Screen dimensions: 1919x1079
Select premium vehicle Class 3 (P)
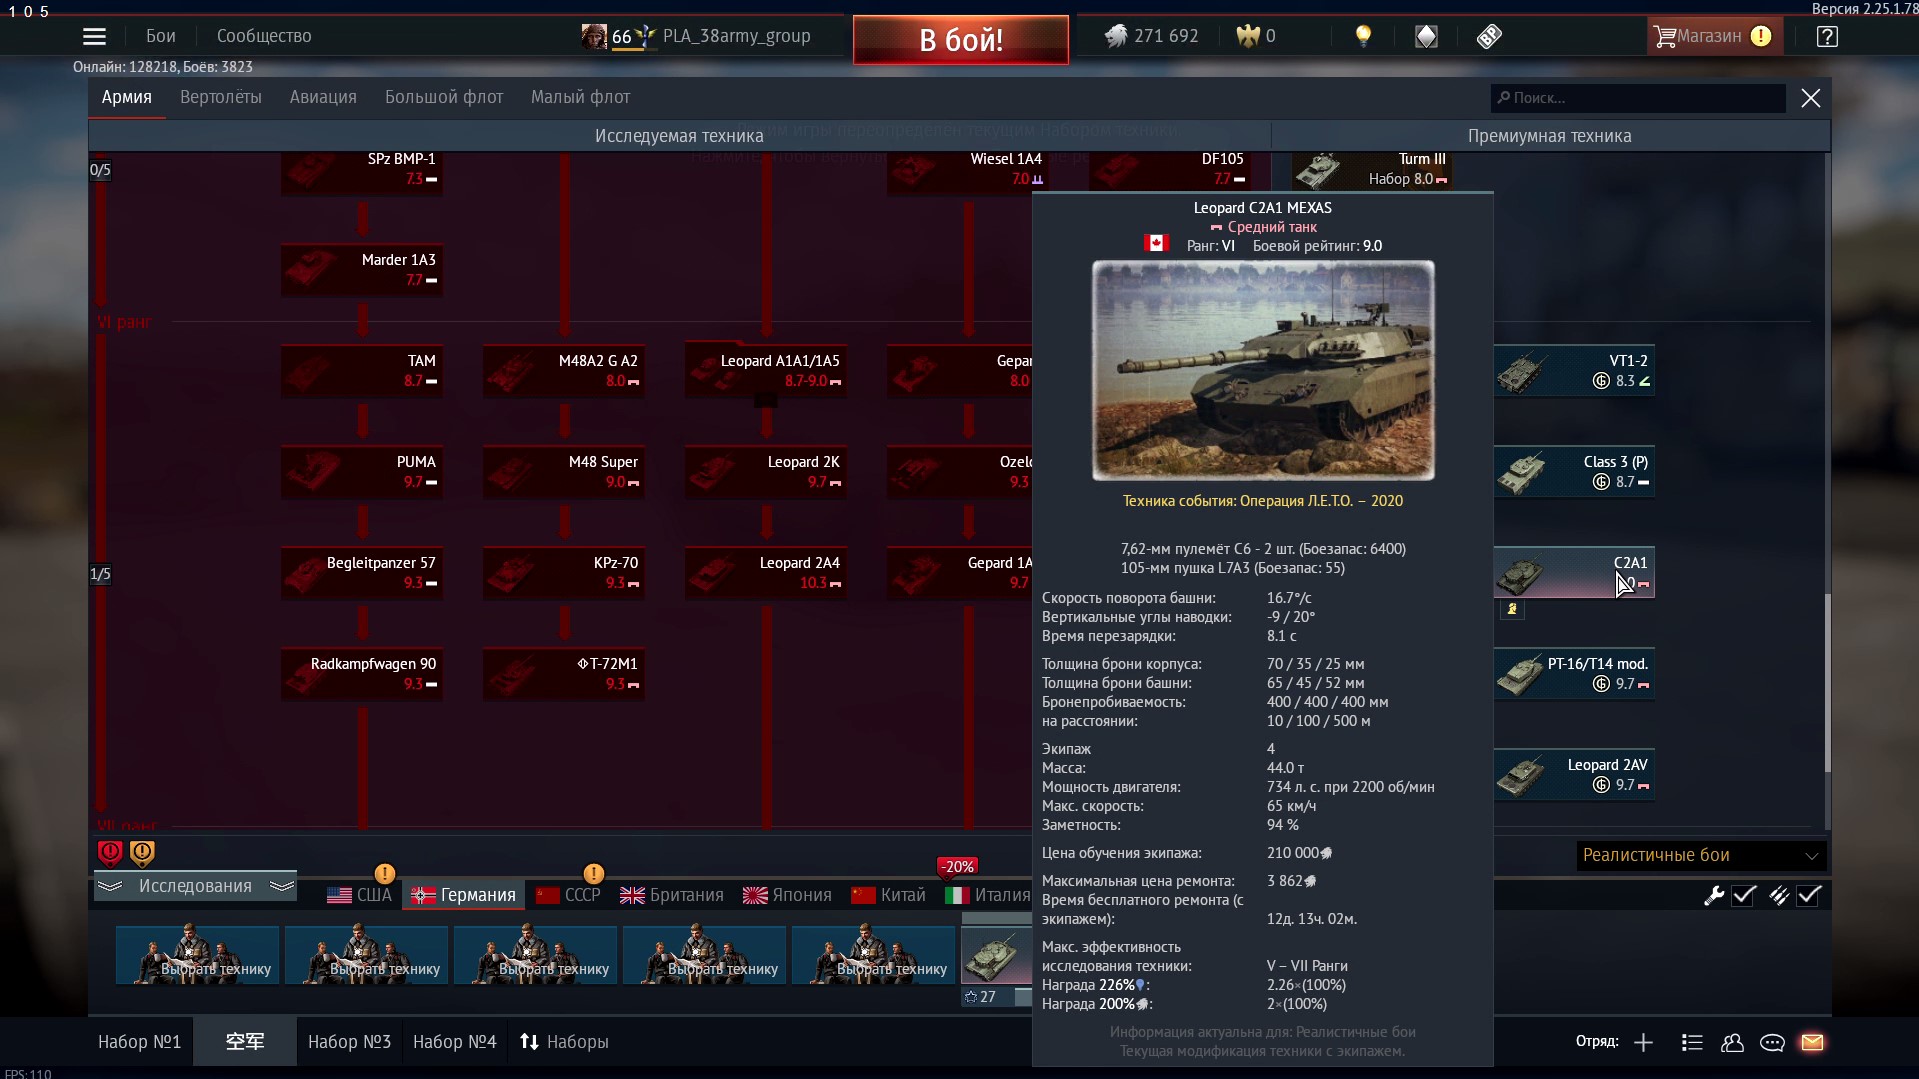[1574, 472]
